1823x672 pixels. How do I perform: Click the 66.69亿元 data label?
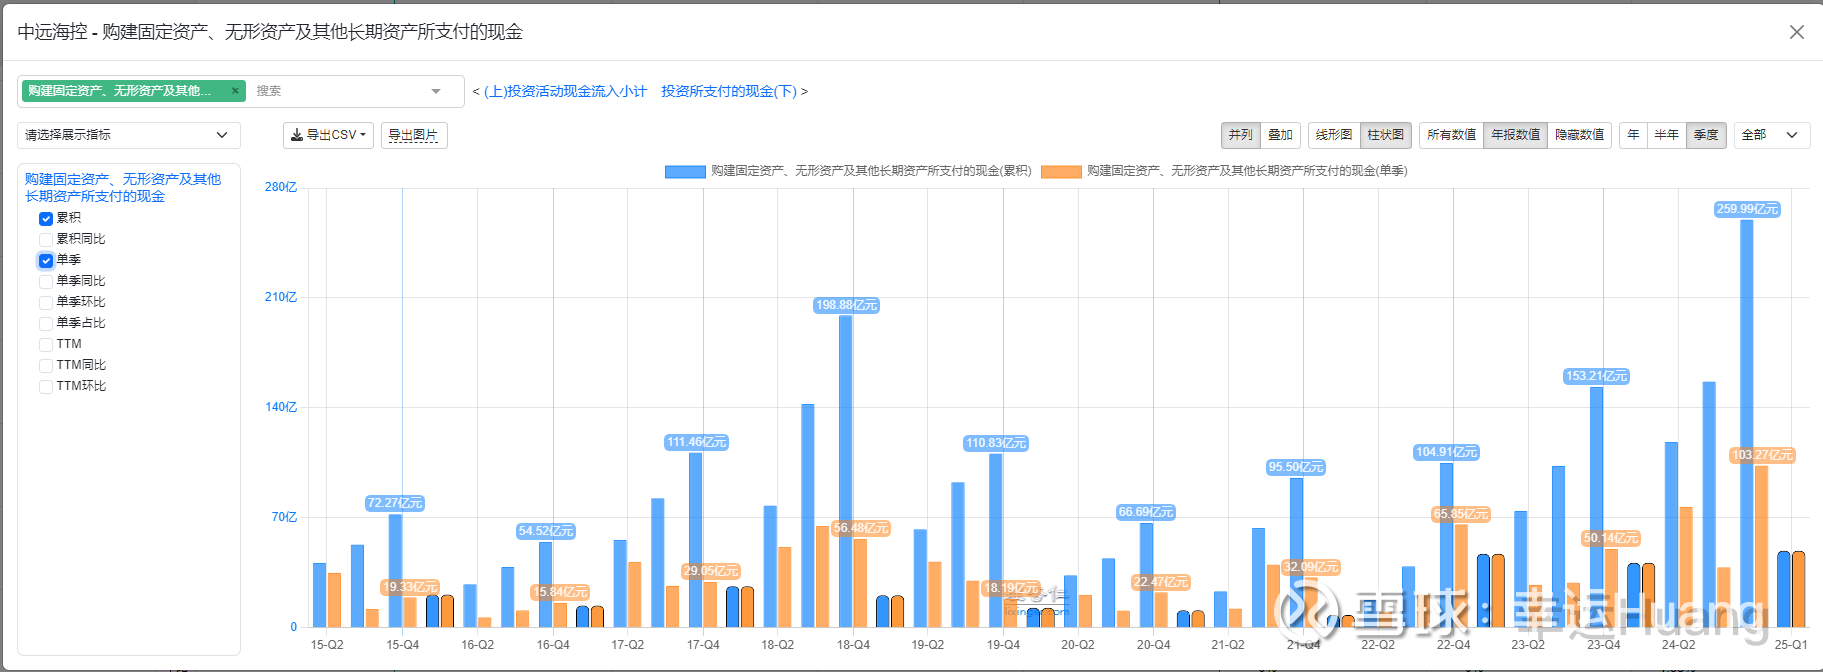click(1146, 512)
